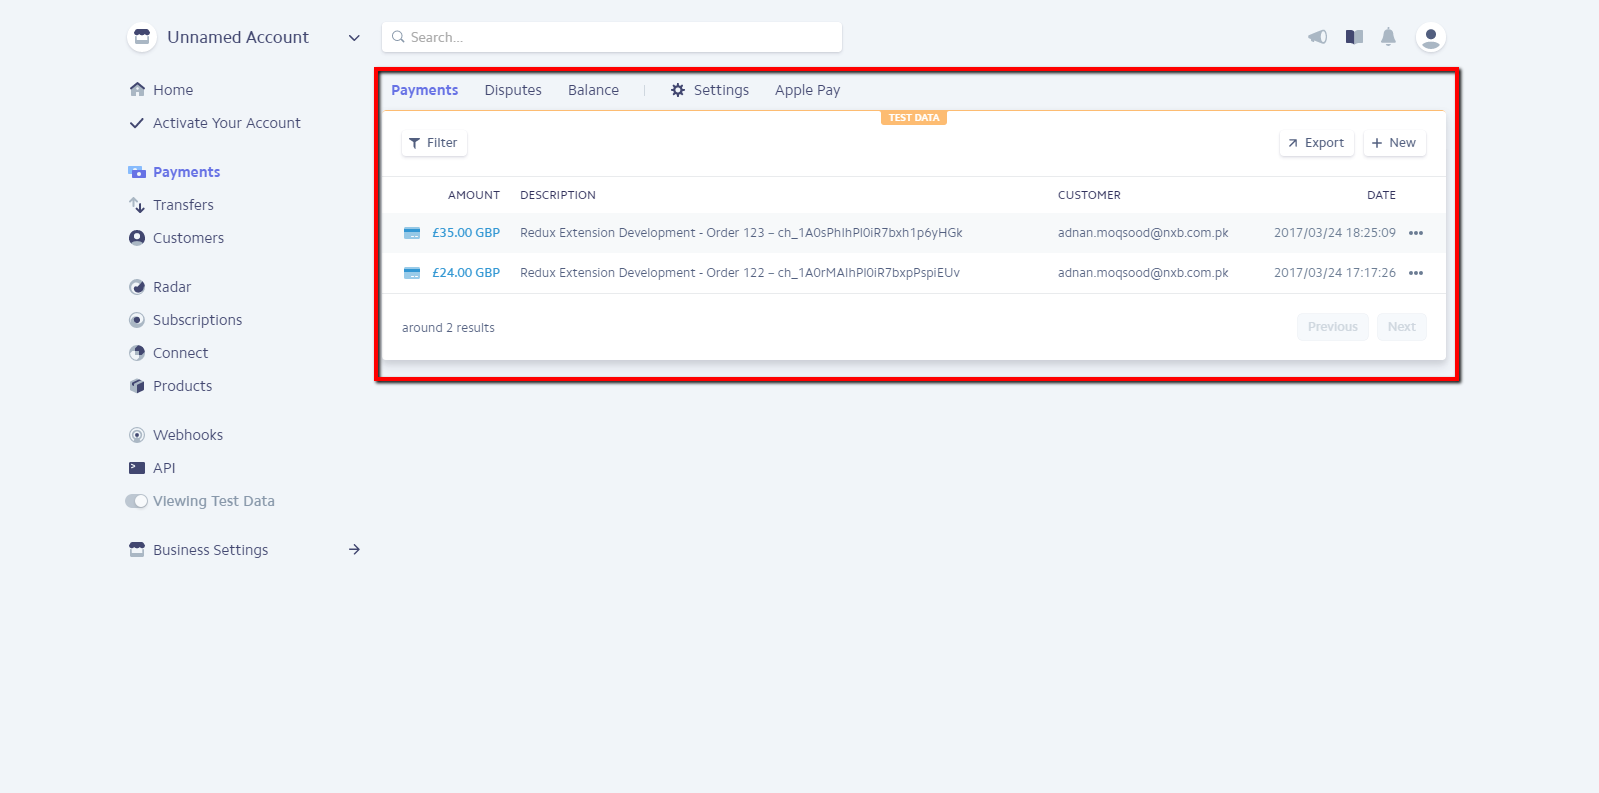Open Webhooks in the sidebar

click(188, 435)
